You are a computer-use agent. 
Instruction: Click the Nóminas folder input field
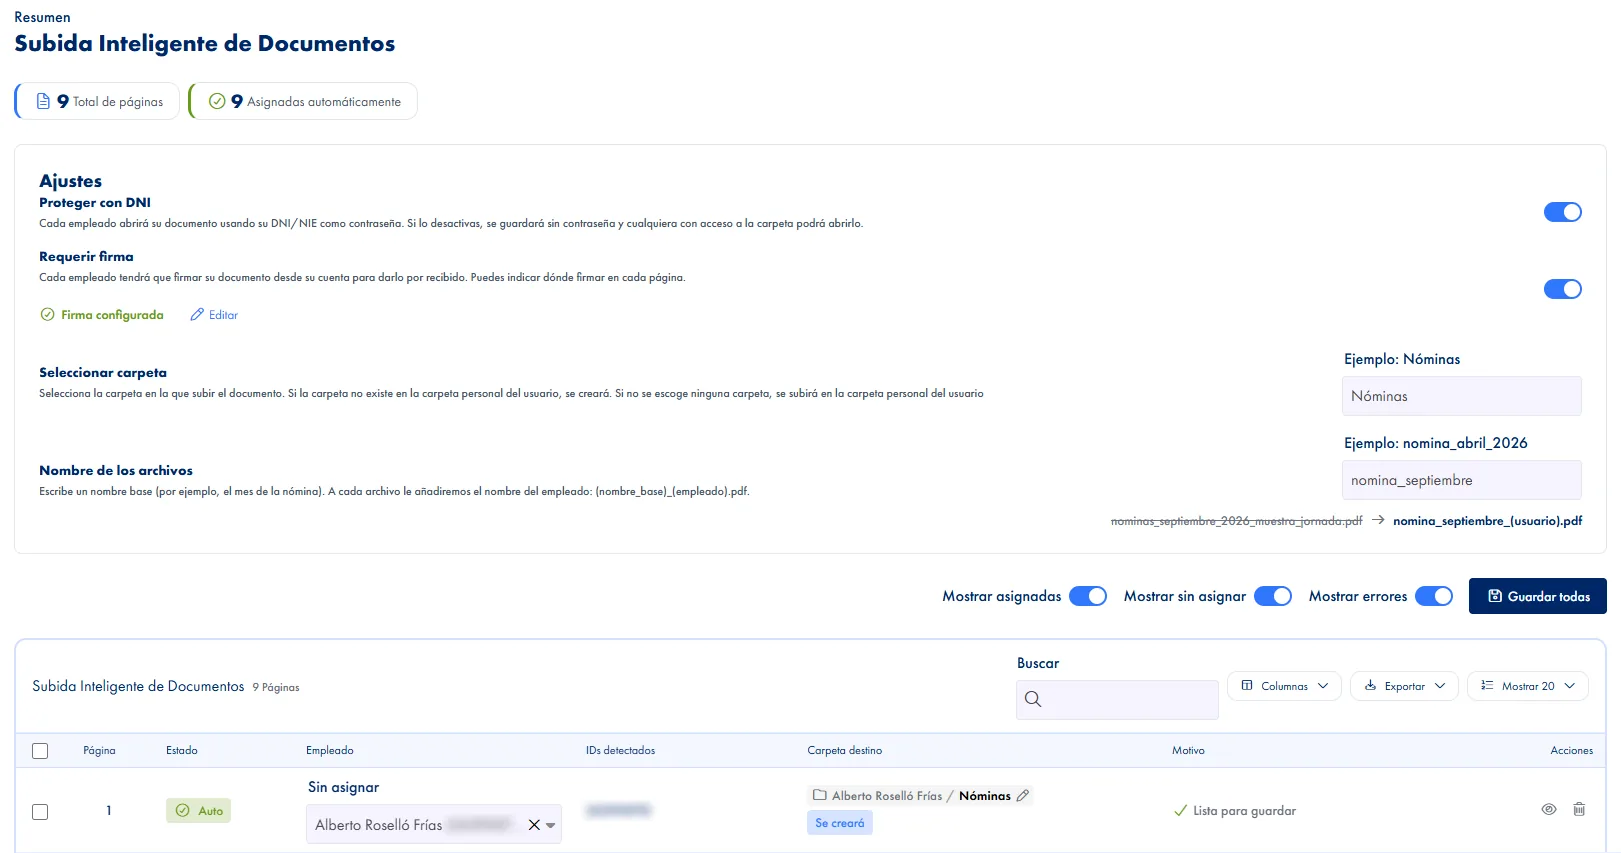(1462, 396)
